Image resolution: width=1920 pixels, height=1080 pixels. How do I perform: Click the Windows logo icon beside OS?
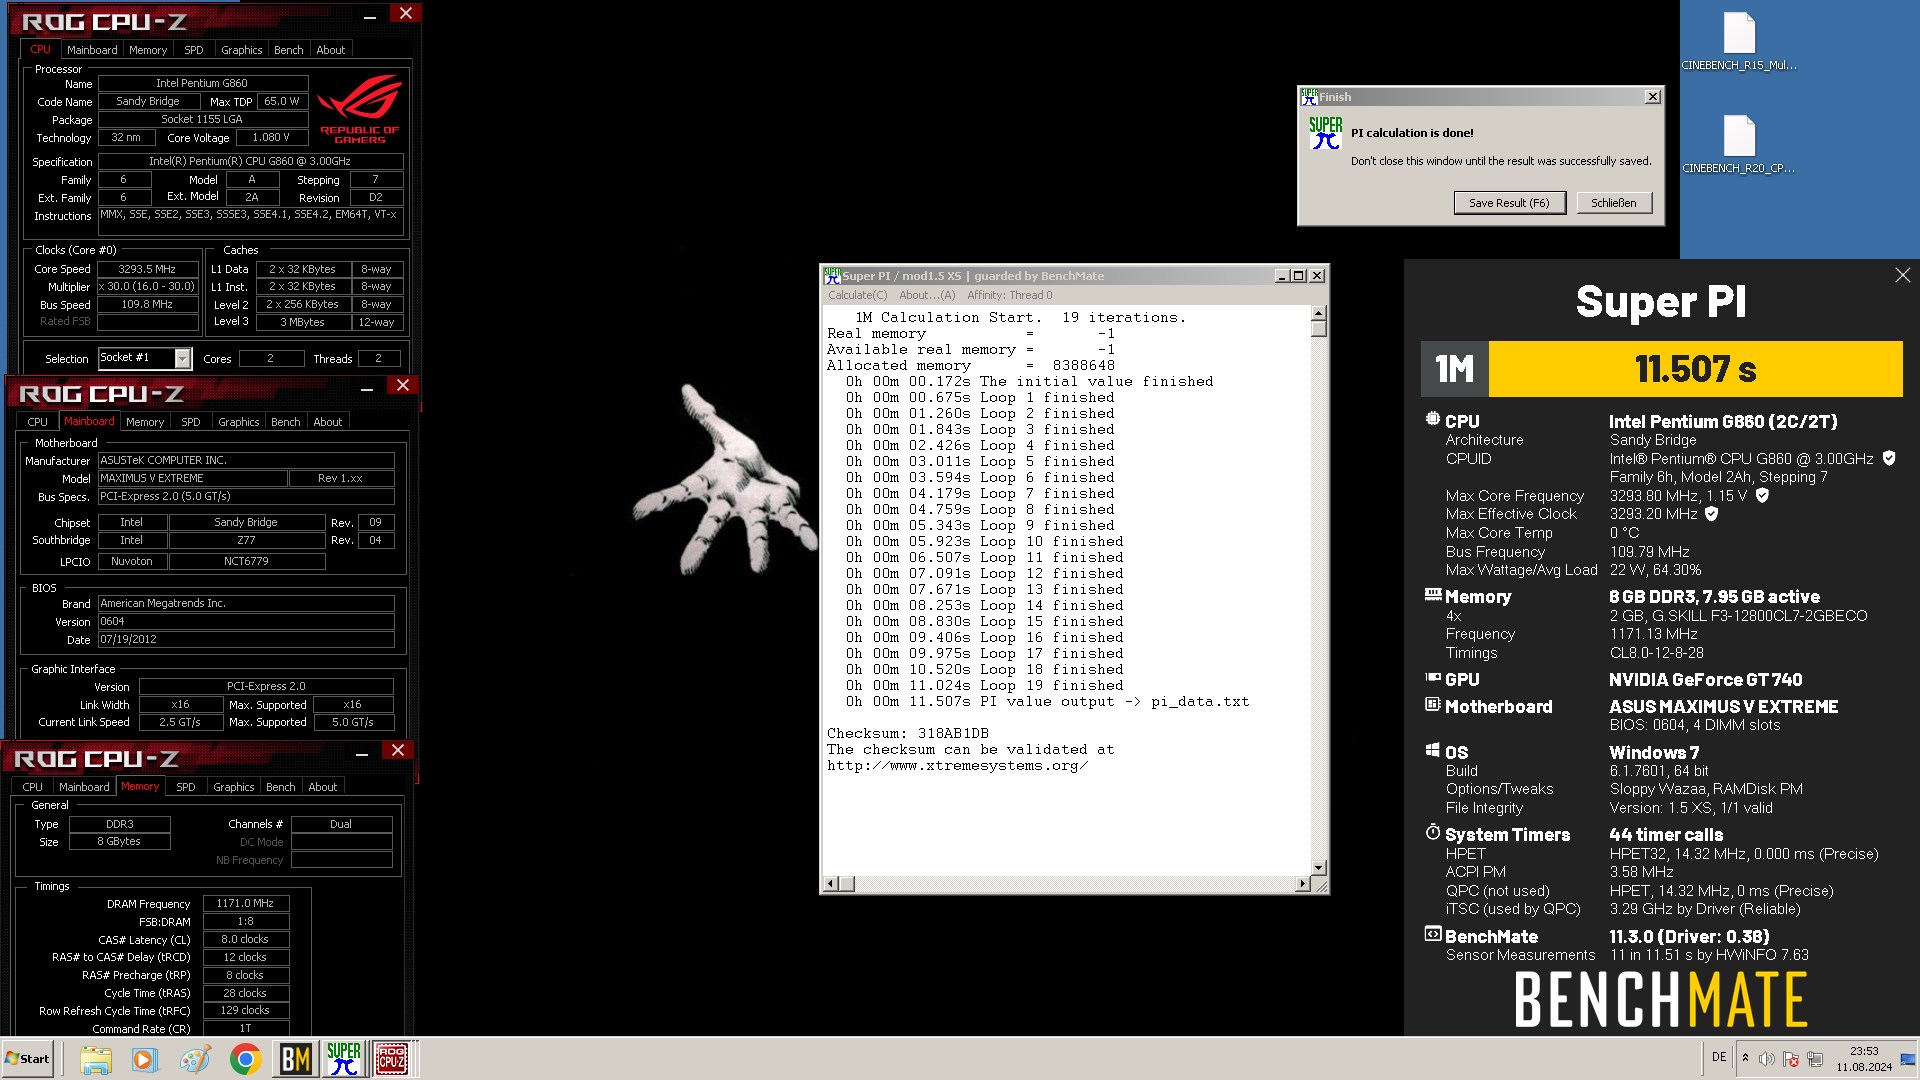1432,751
